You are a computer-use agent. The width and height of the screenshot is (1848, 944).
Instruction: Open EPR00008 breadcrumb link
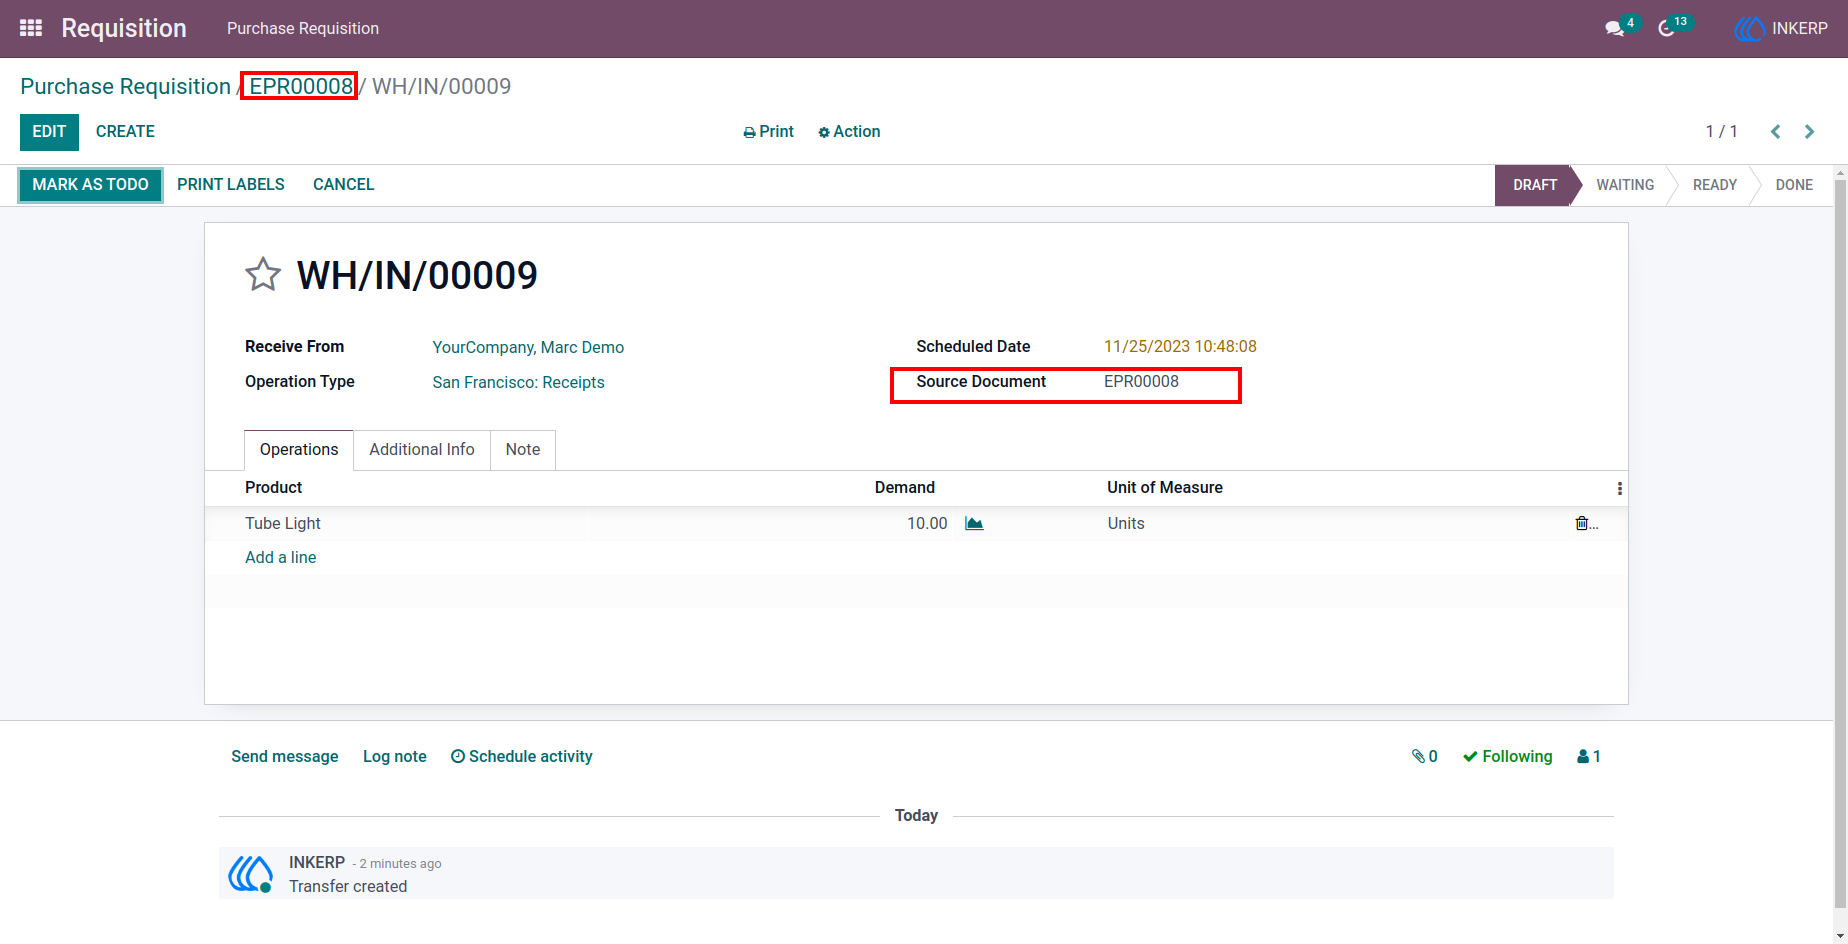click(301, 86)
